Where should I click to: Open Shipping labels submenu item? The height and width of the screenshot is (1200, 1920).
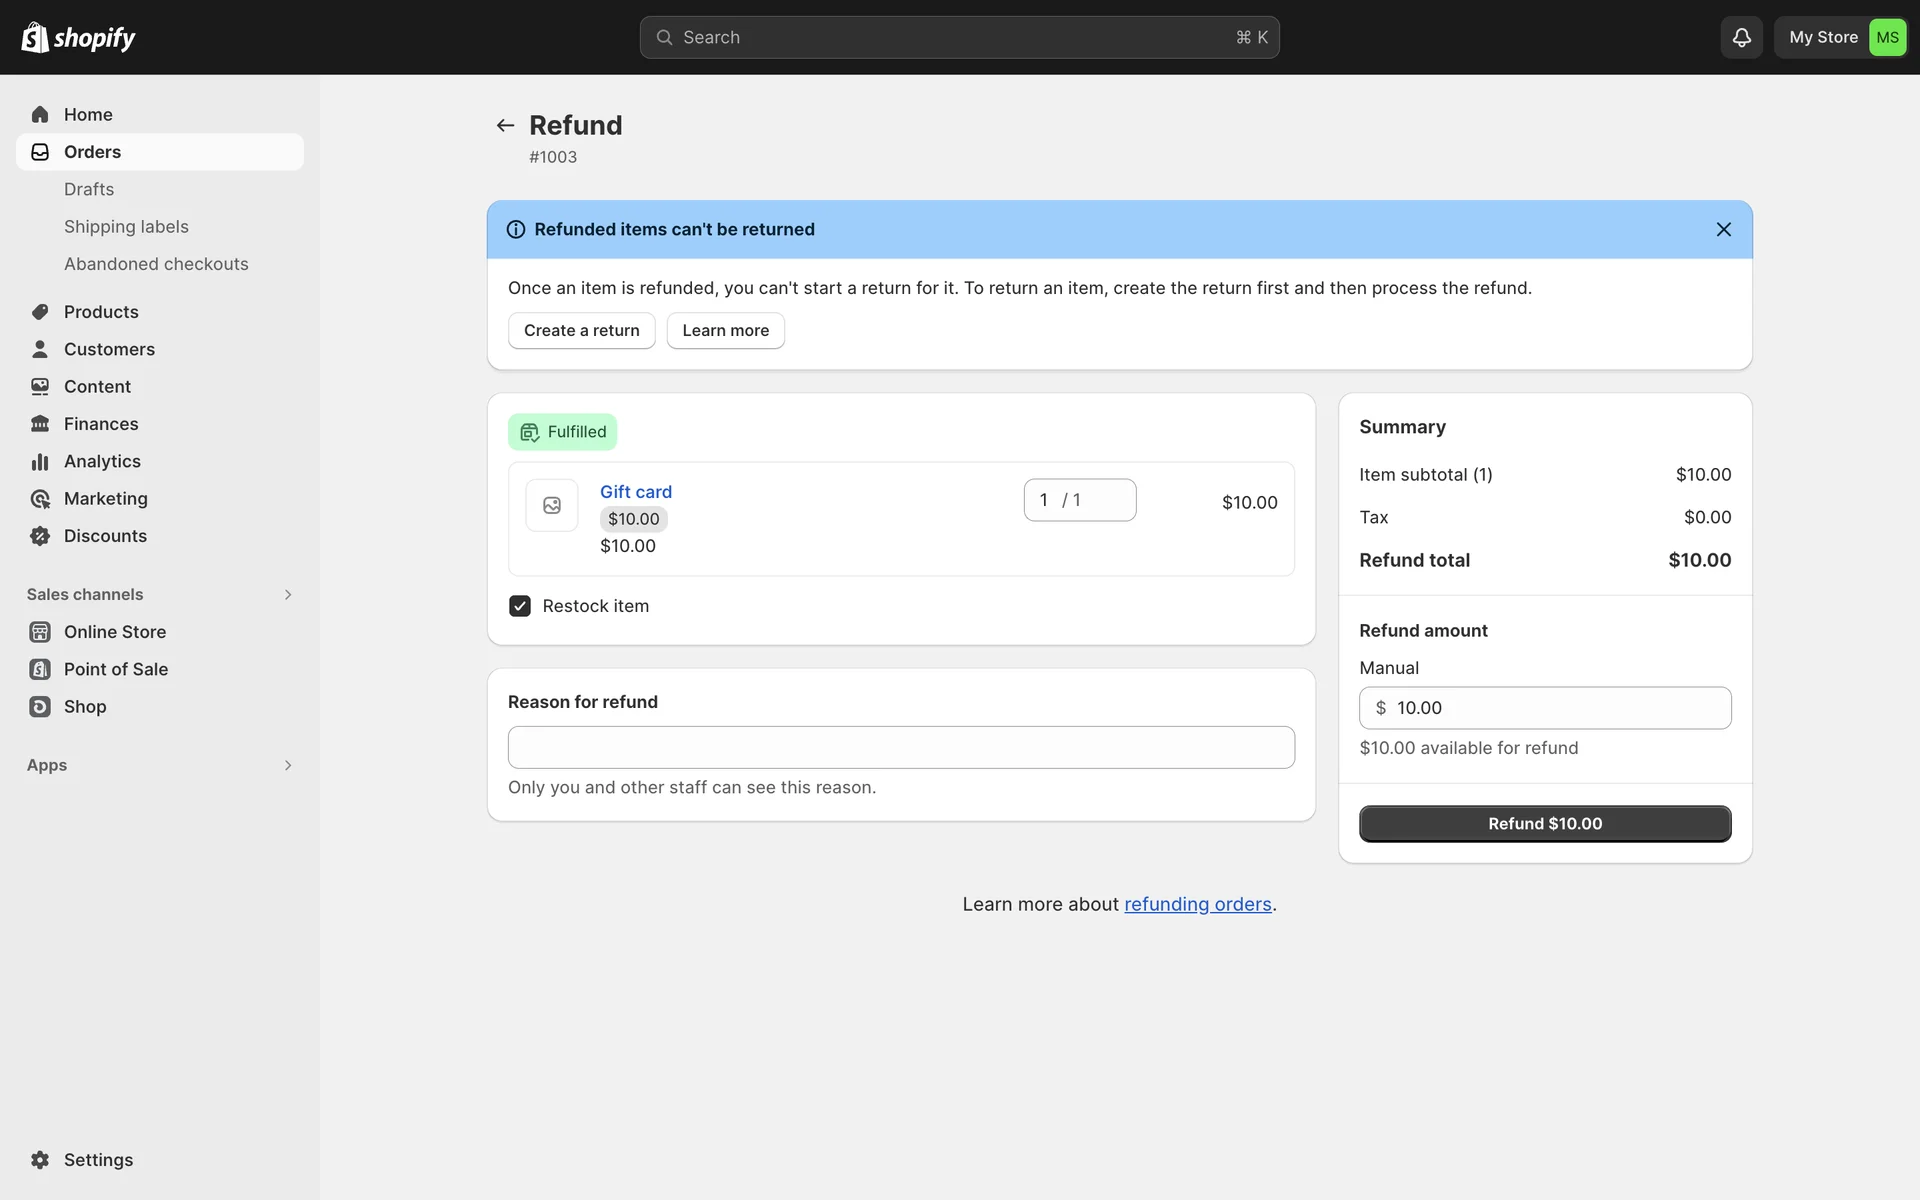coord(126,227)
